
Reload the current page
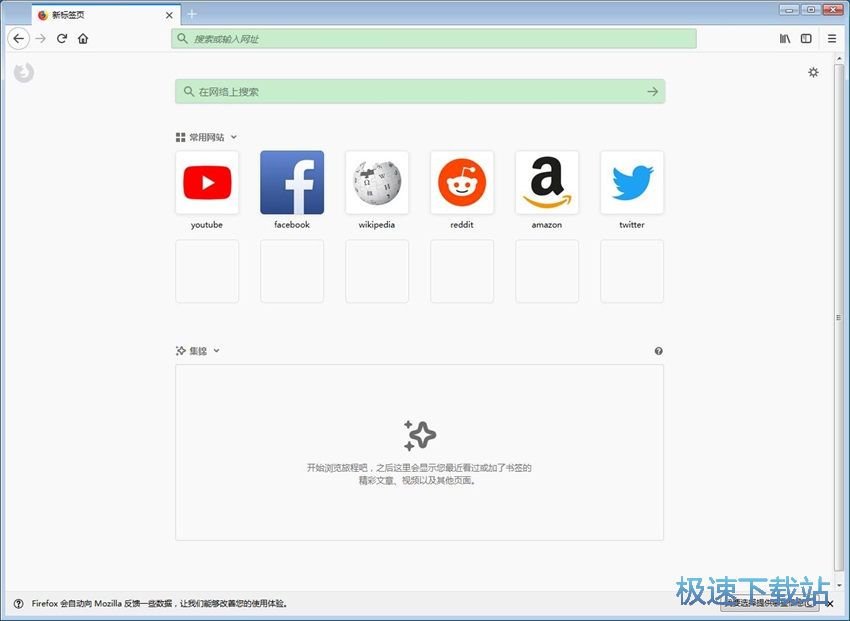[62, 38]
